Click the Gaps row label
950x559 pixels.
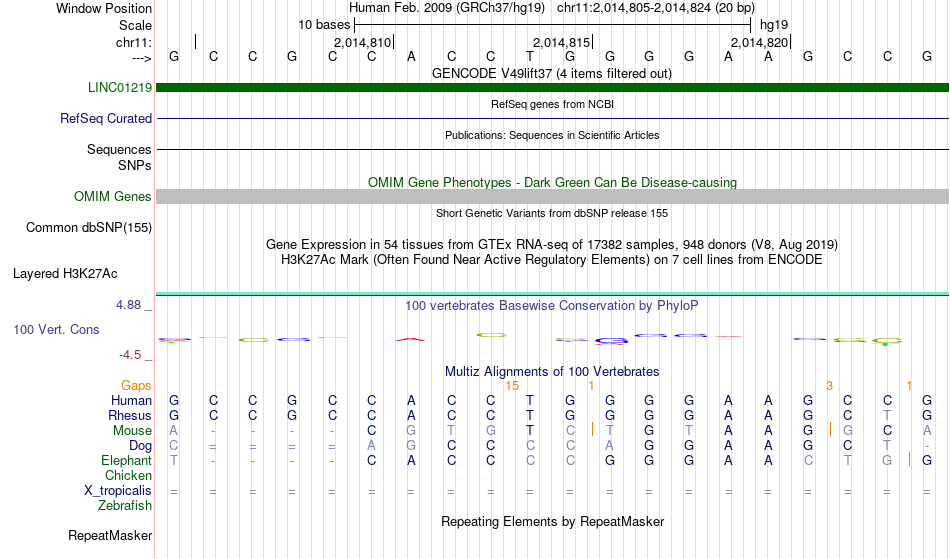pos(136,386)
